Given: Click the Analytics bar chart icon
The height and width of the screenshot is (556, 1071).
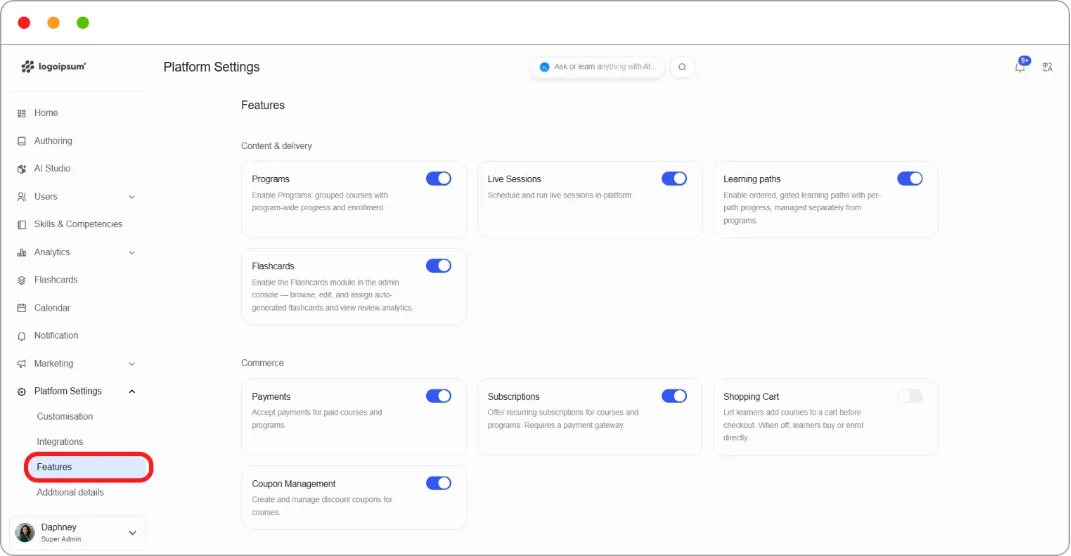Looking at the screenshot, I should (x=22, y=253).
